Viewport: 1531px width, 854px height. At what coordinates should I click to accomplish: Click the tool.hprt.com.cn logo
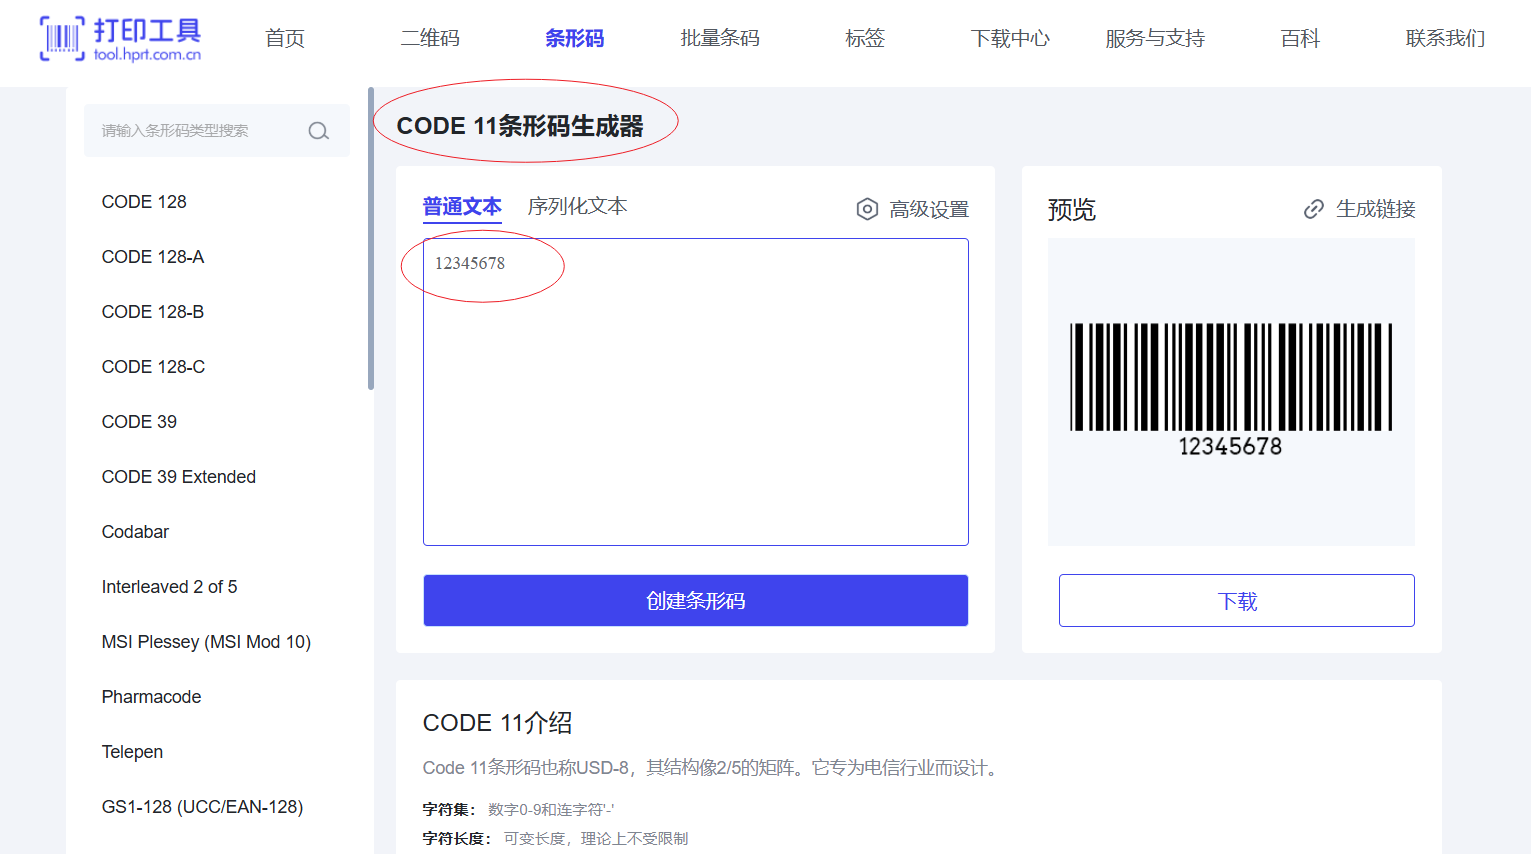tap(120, 39)
